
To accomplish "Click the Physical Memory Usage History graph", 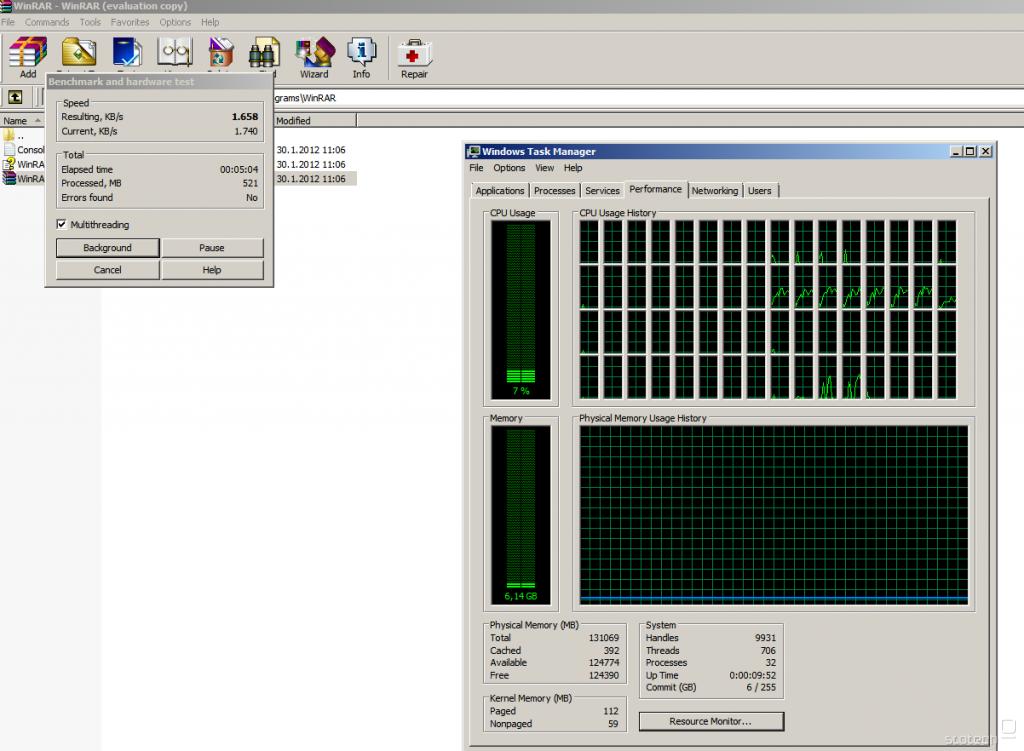I will pyautogui.click(x=774, y=515).
